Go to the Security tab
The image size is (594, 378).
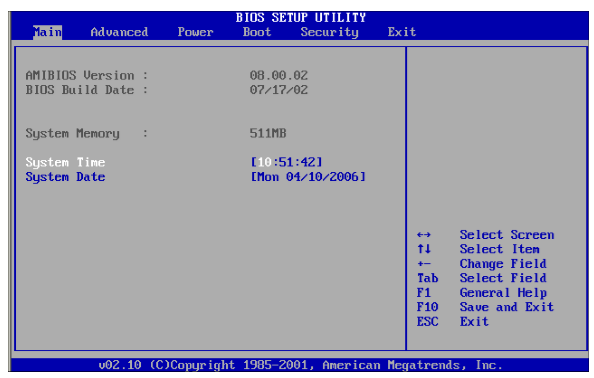click(329, 33)
